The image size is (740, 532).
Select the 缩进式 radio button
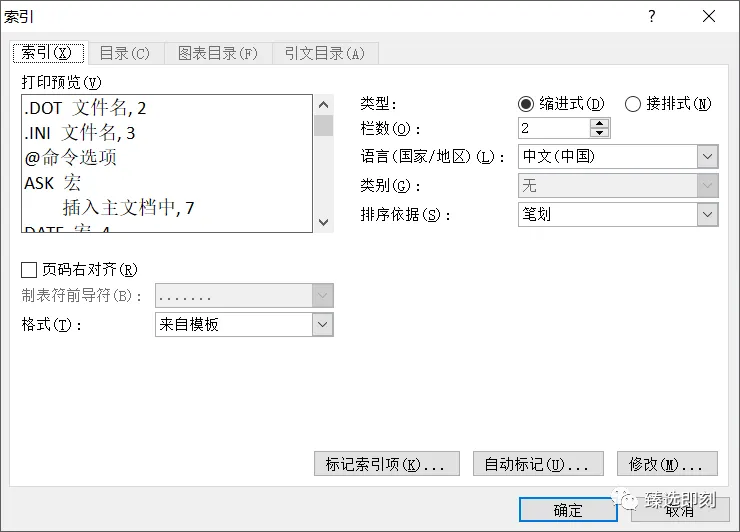click(526, 104)
